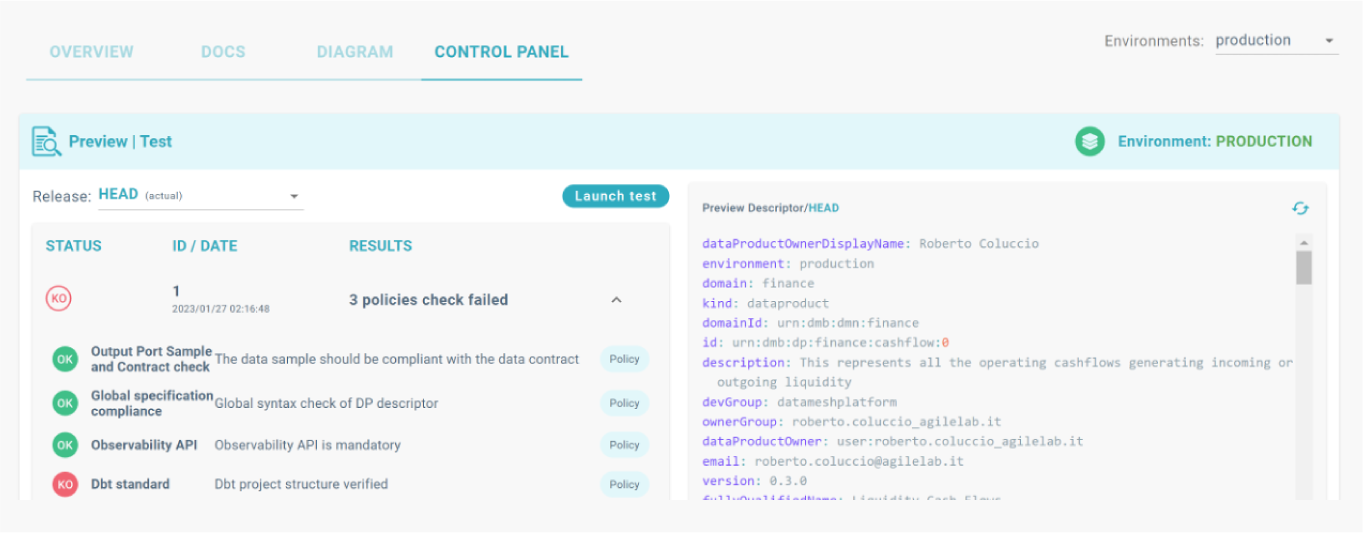The image size is (1363, 533).
Task: Click 'Dbt project structure verified' description
Action: click(x=301, y=484)
